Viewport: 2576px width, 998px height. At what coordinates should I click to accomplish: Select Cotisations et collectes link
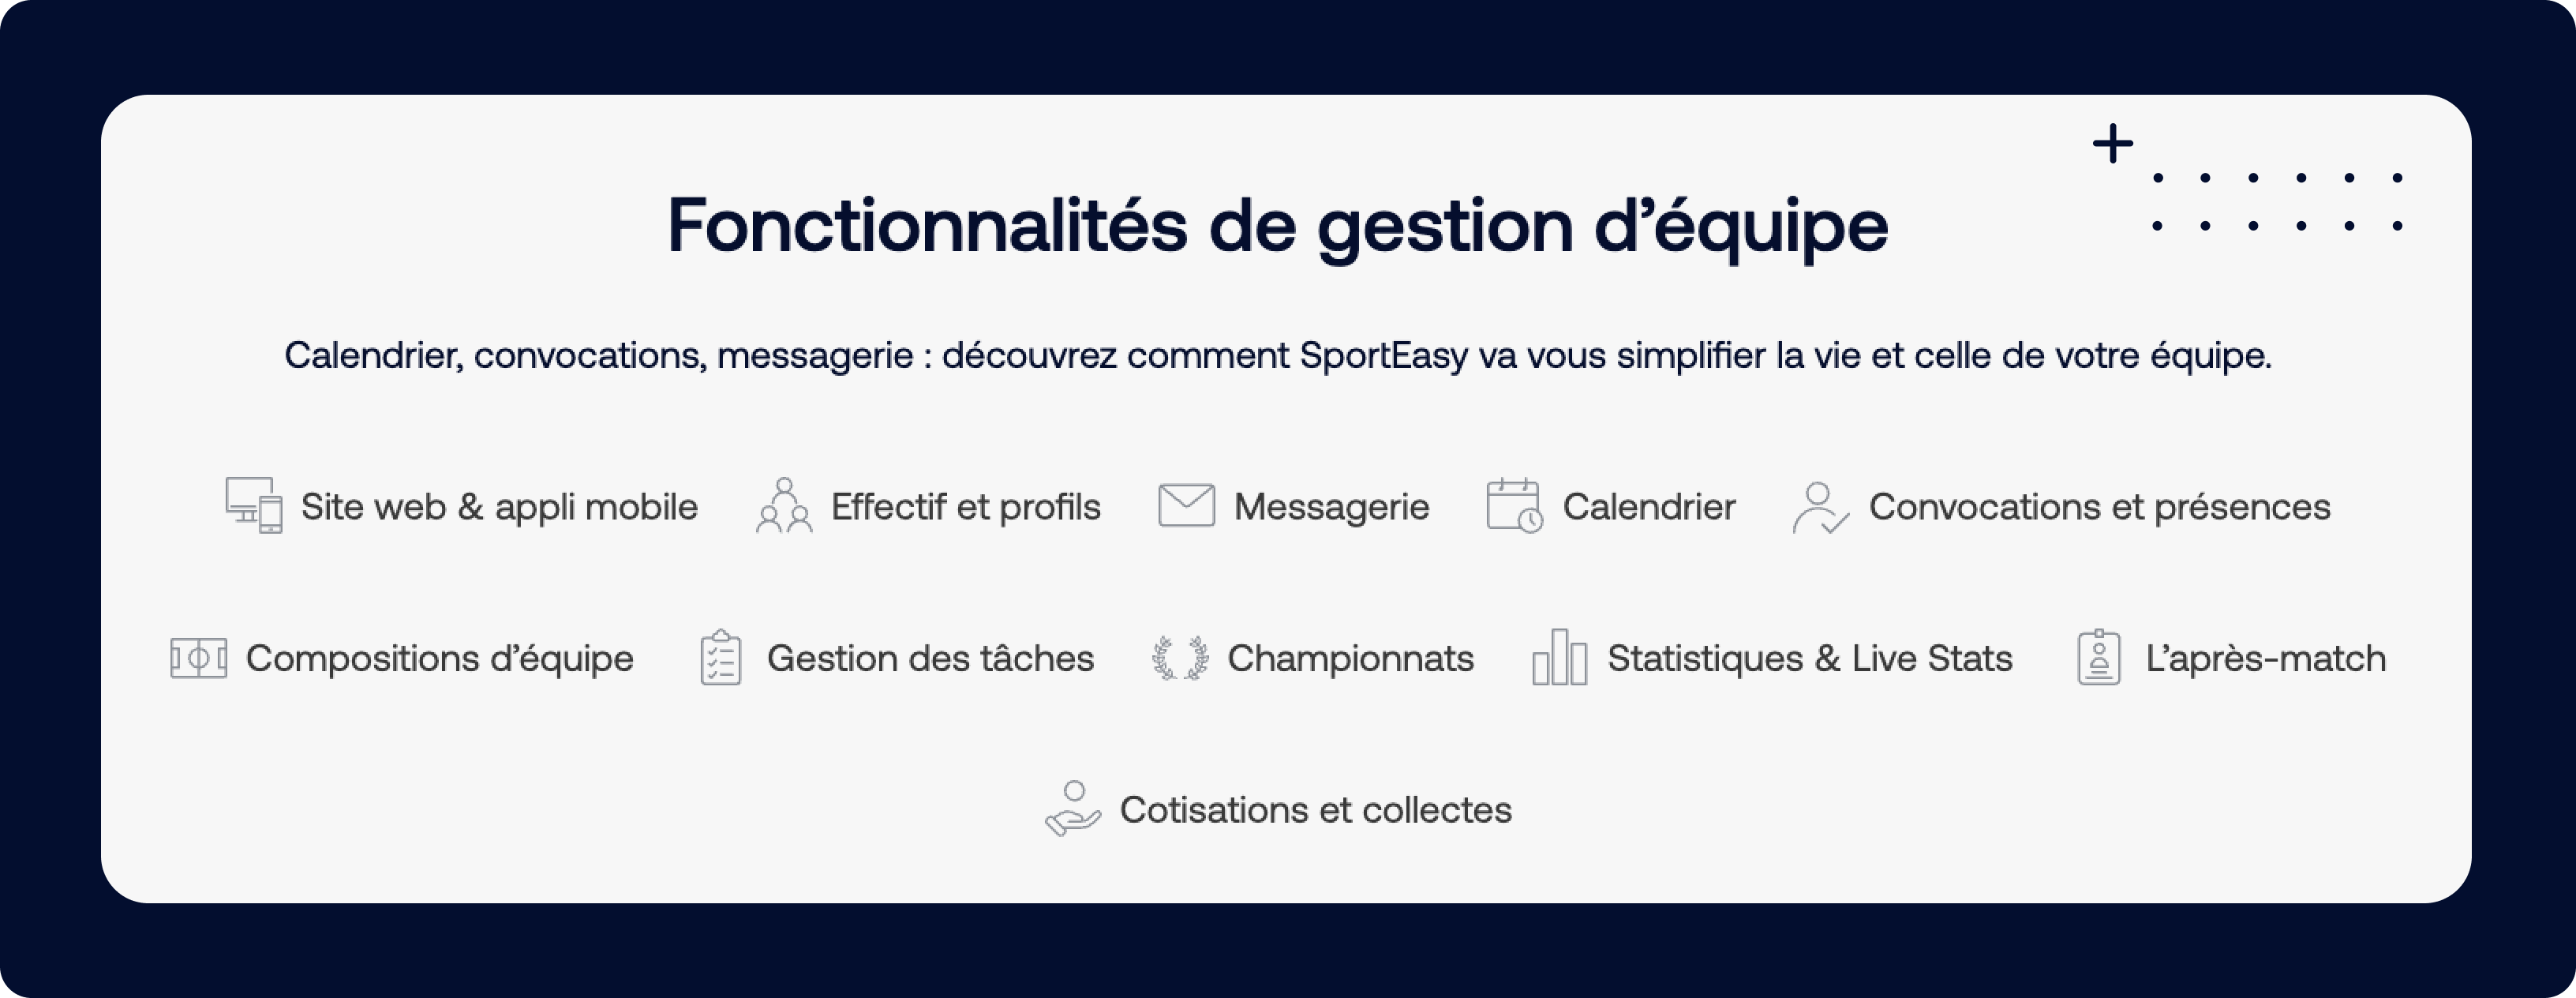click(x=1316, y=810)
